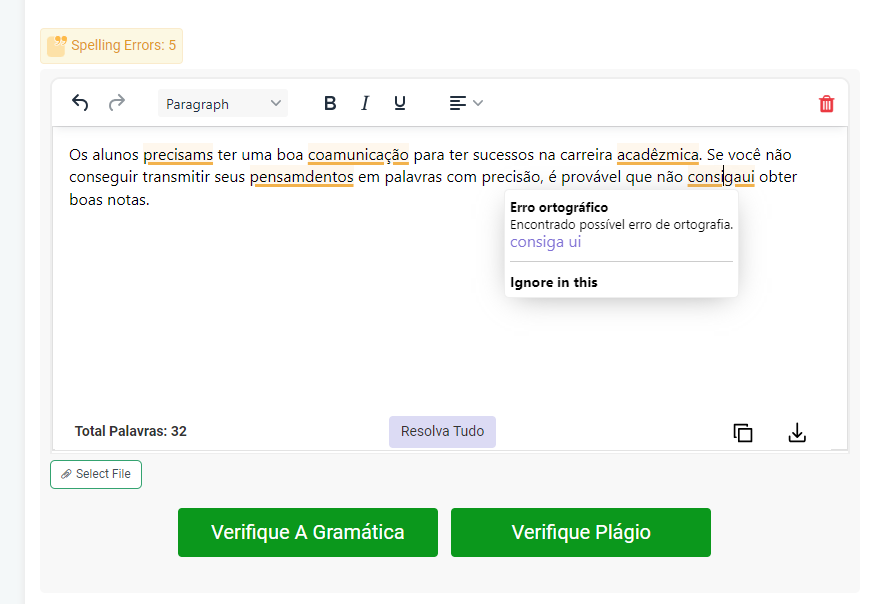Open the Paragraph style dropdown
The height and width of the screenshot is (604, 872).
point(223,103)
